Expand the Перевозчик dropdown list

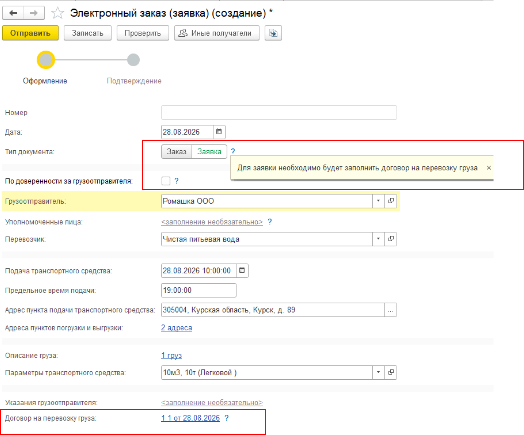click(x=378, y=239)
